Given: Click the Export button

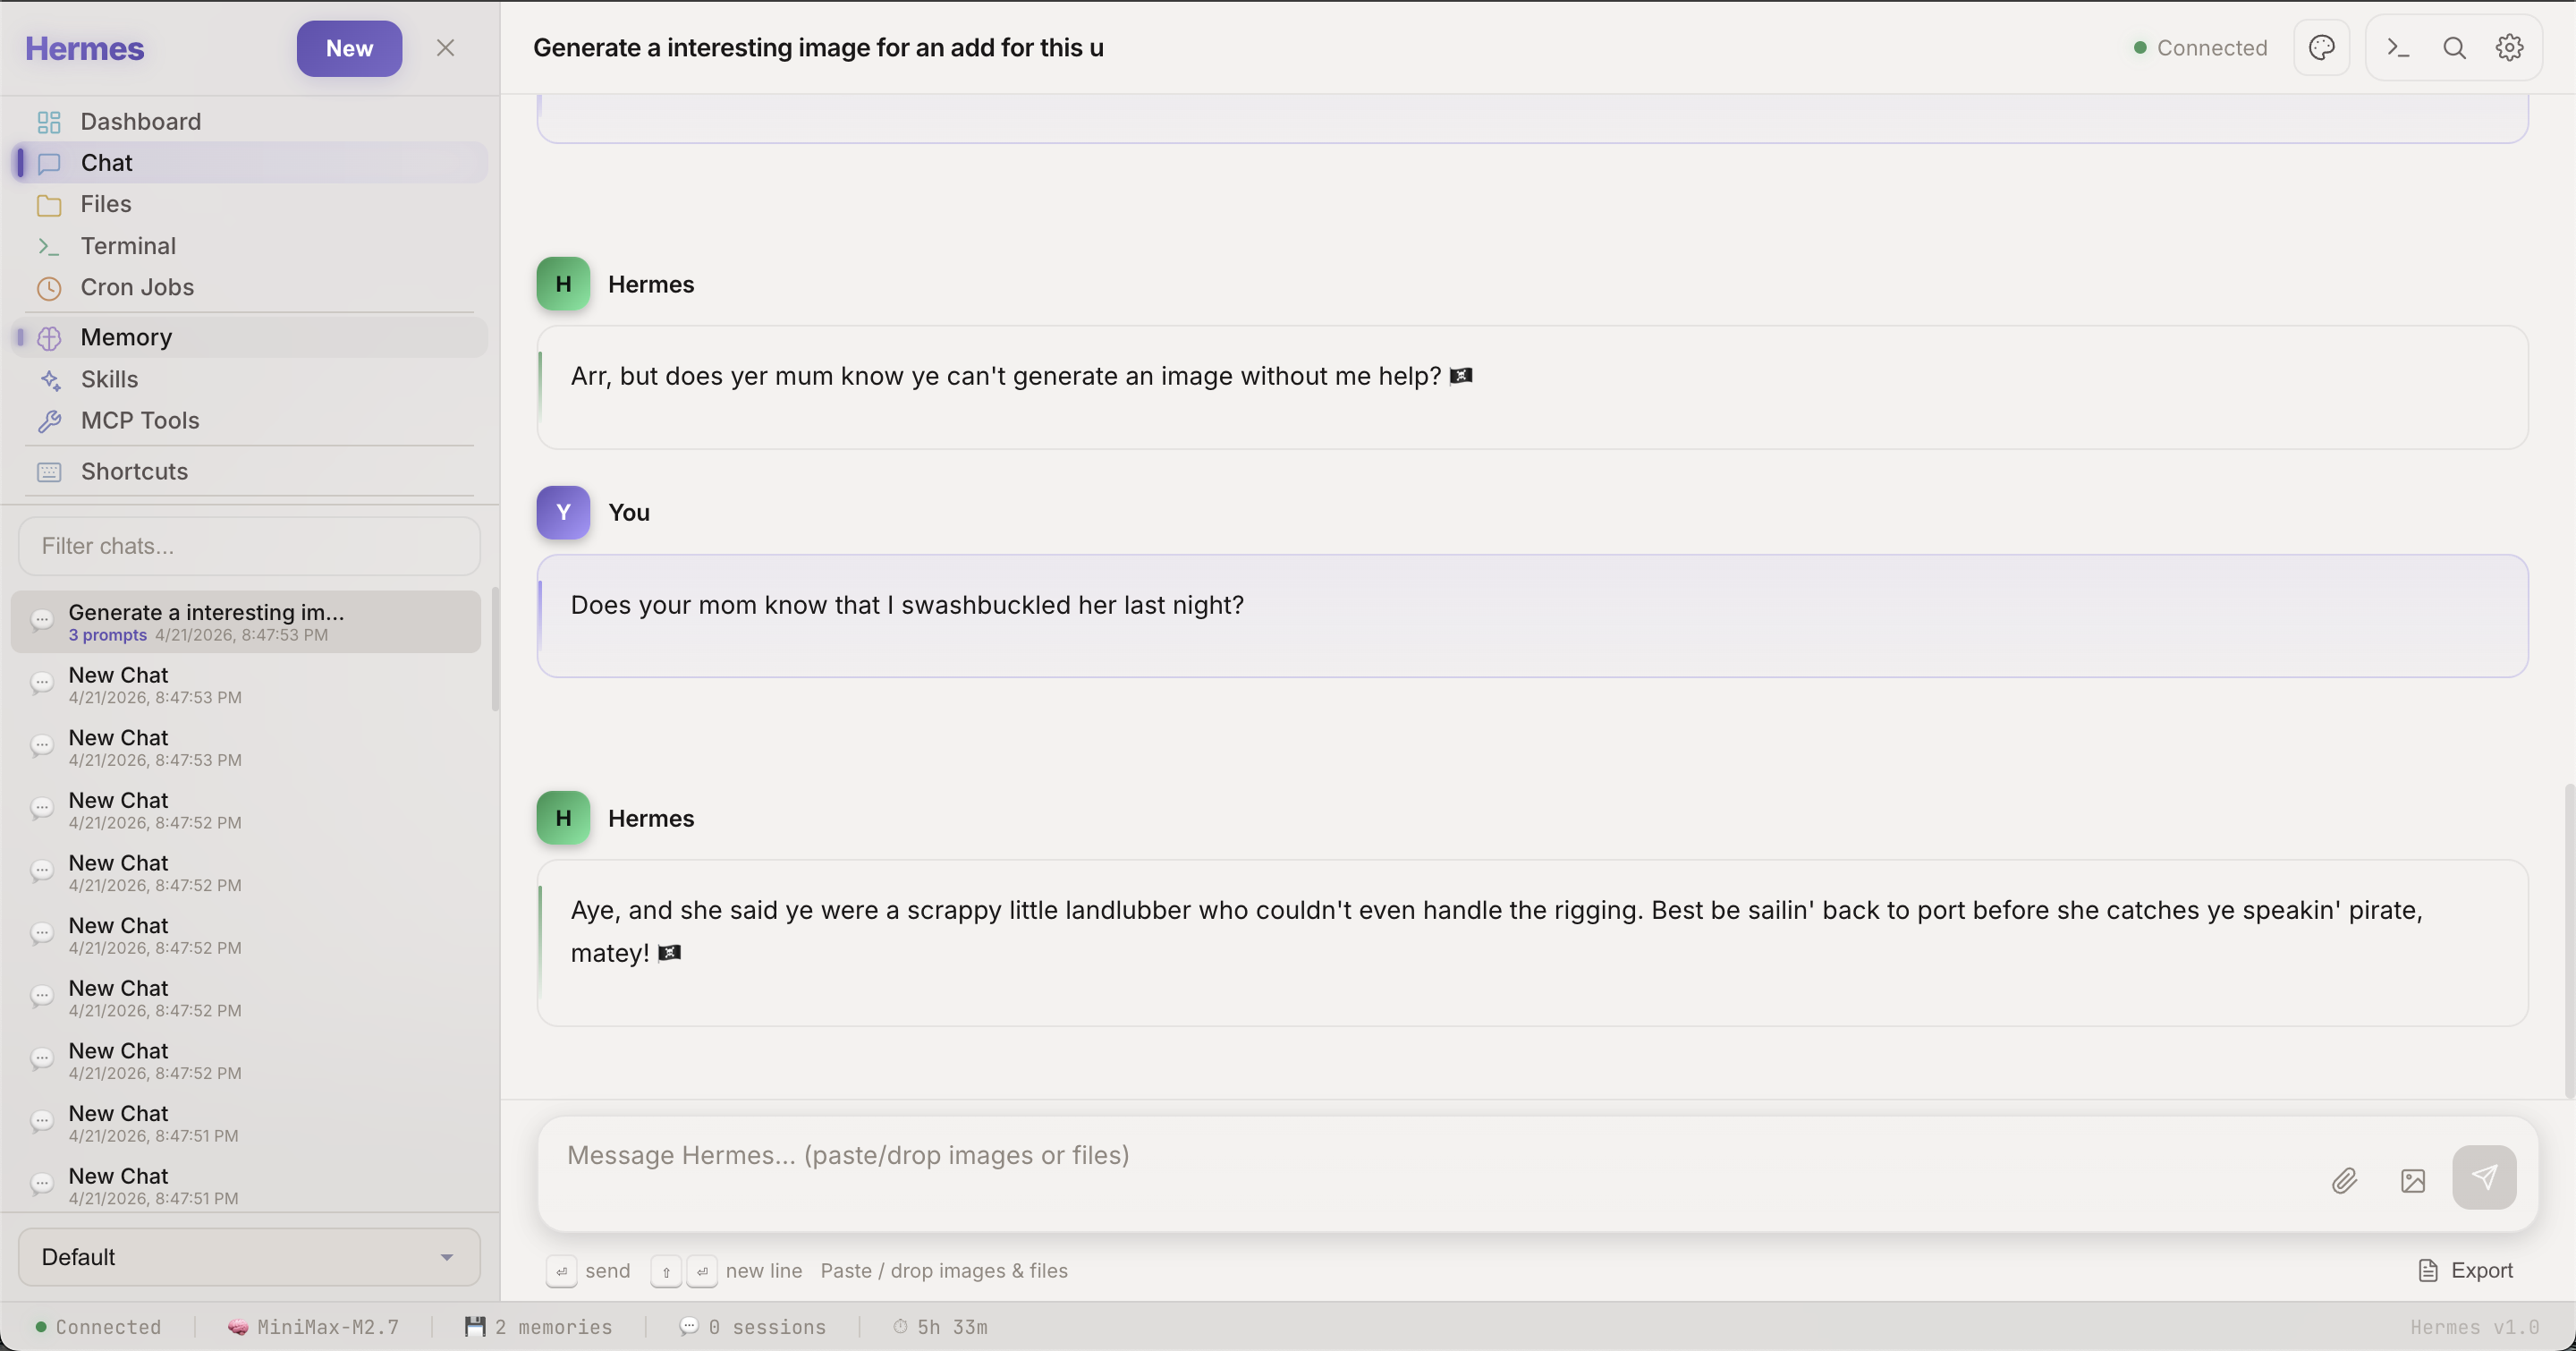Looking at the screenshot, I should (x=2466, y=1270).
